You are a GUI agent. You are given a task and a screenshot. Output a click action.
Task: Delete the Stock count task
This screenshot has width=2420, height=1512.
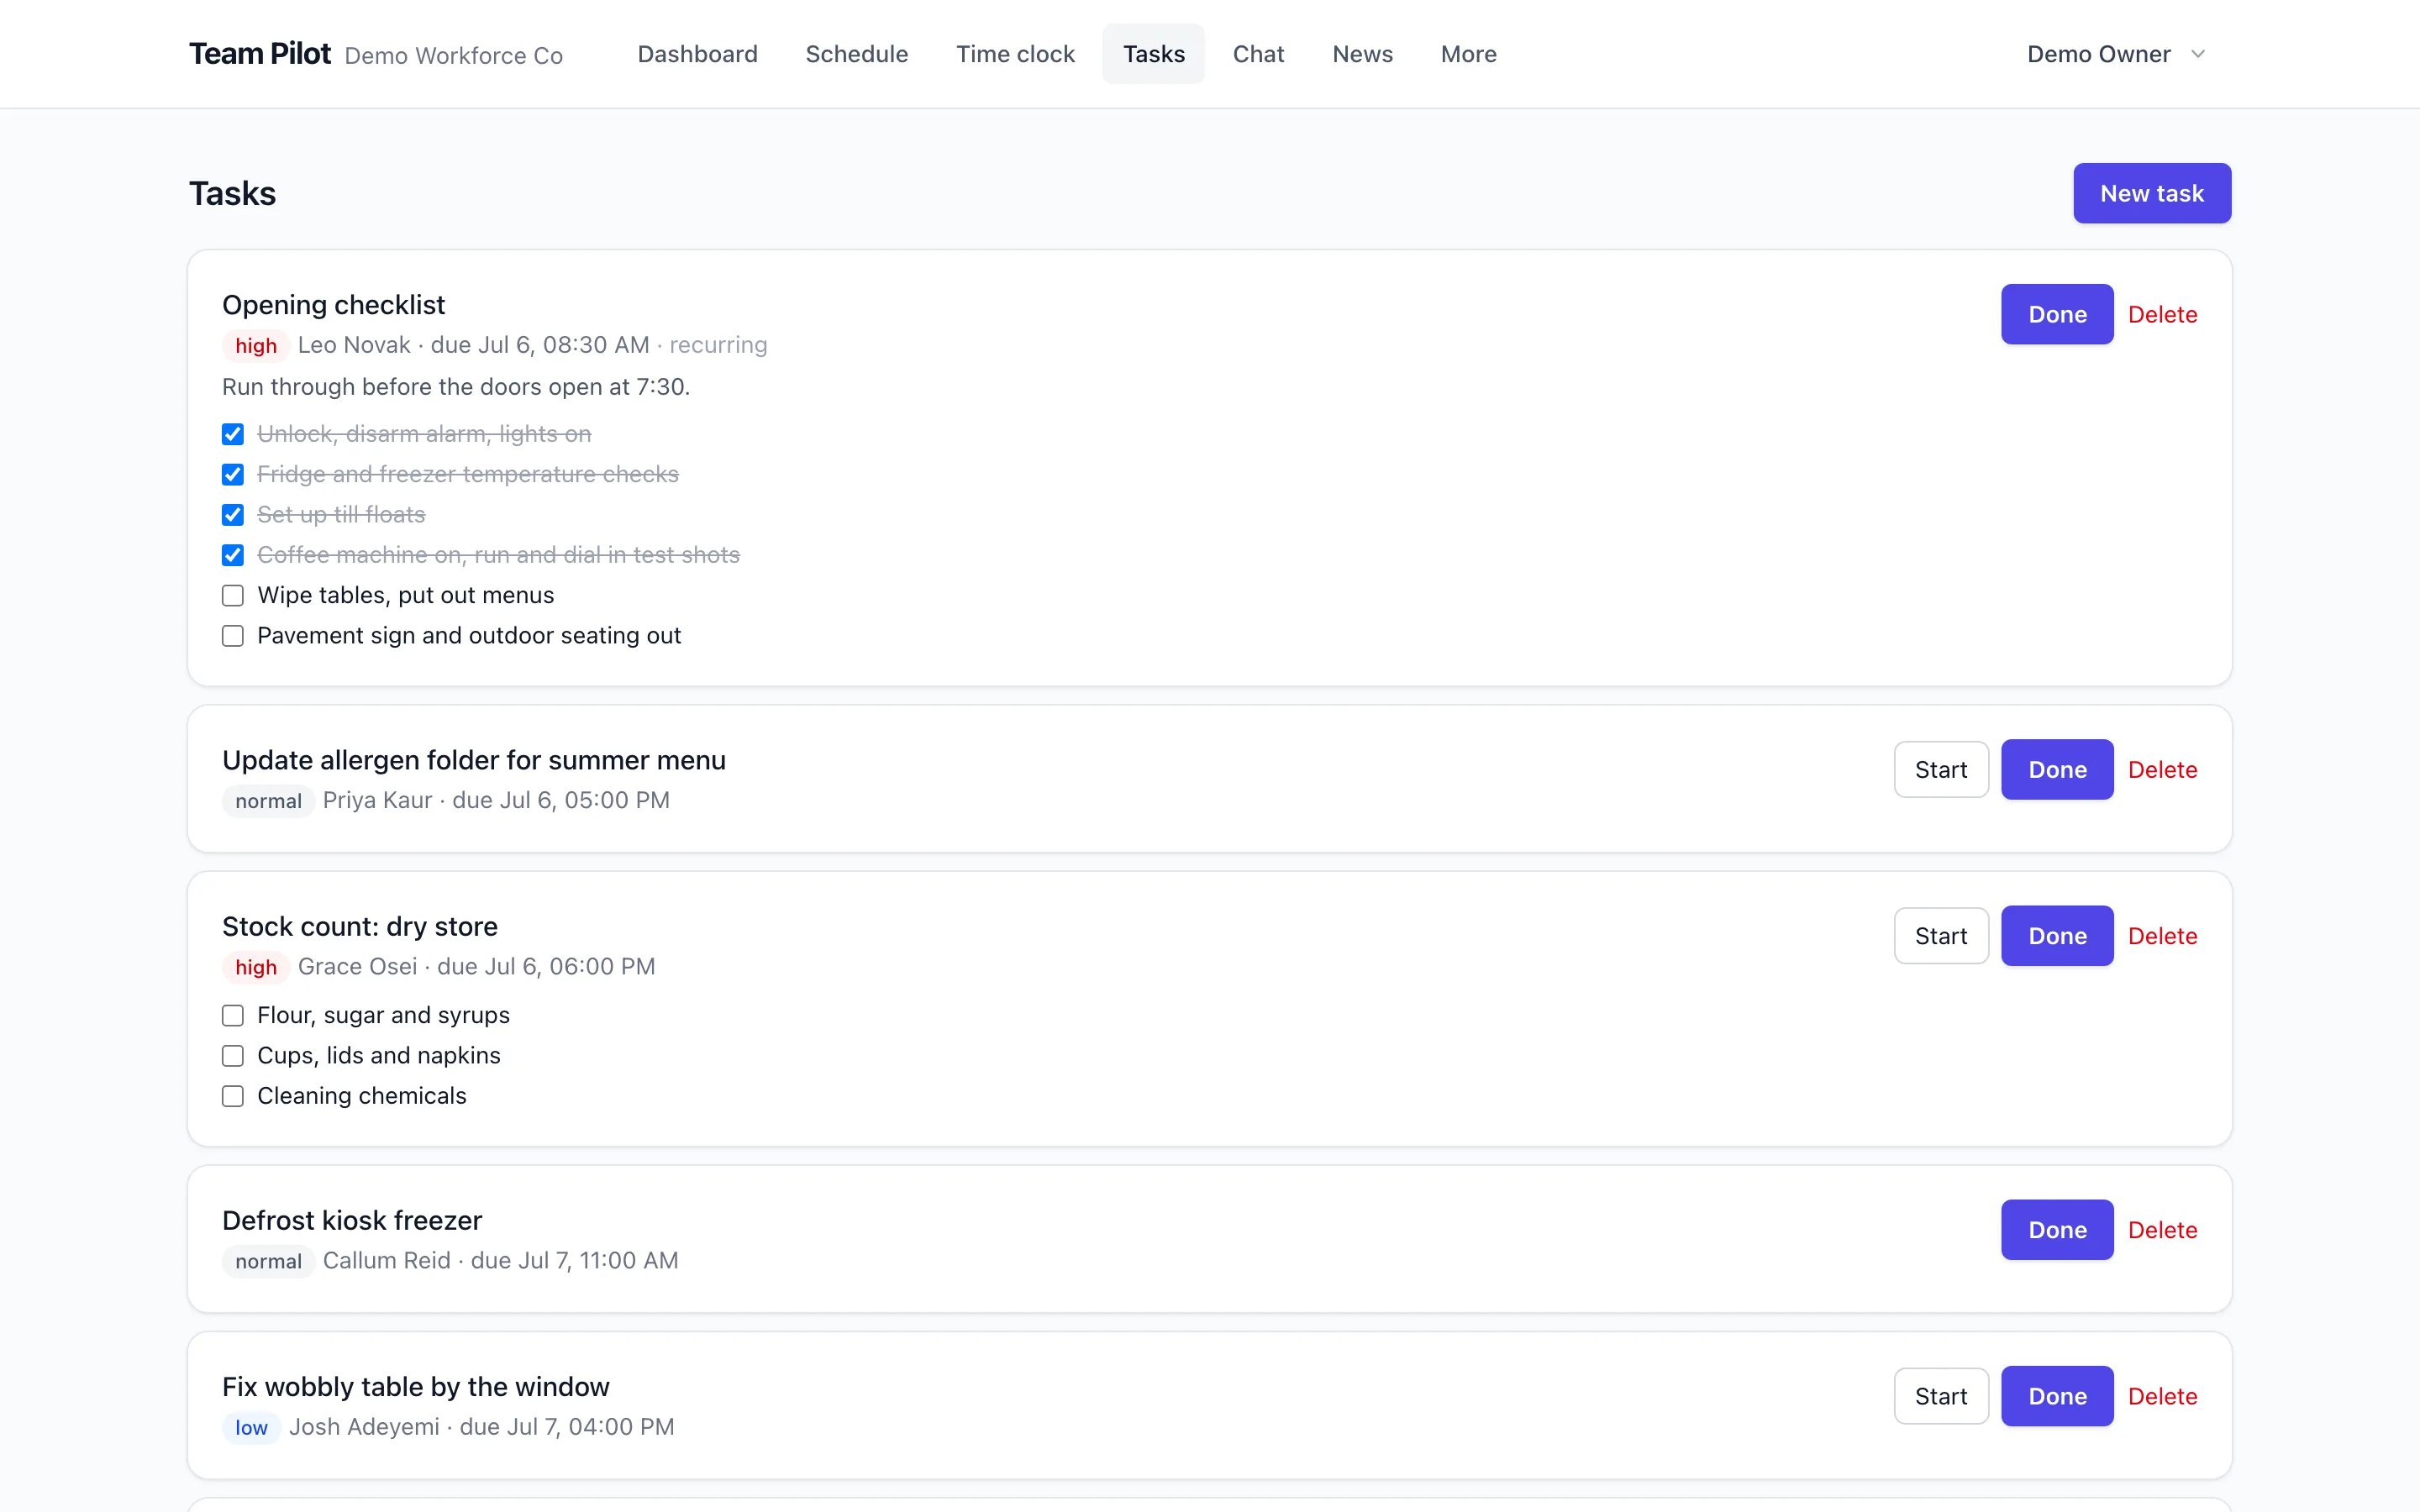coord(2162,935)
